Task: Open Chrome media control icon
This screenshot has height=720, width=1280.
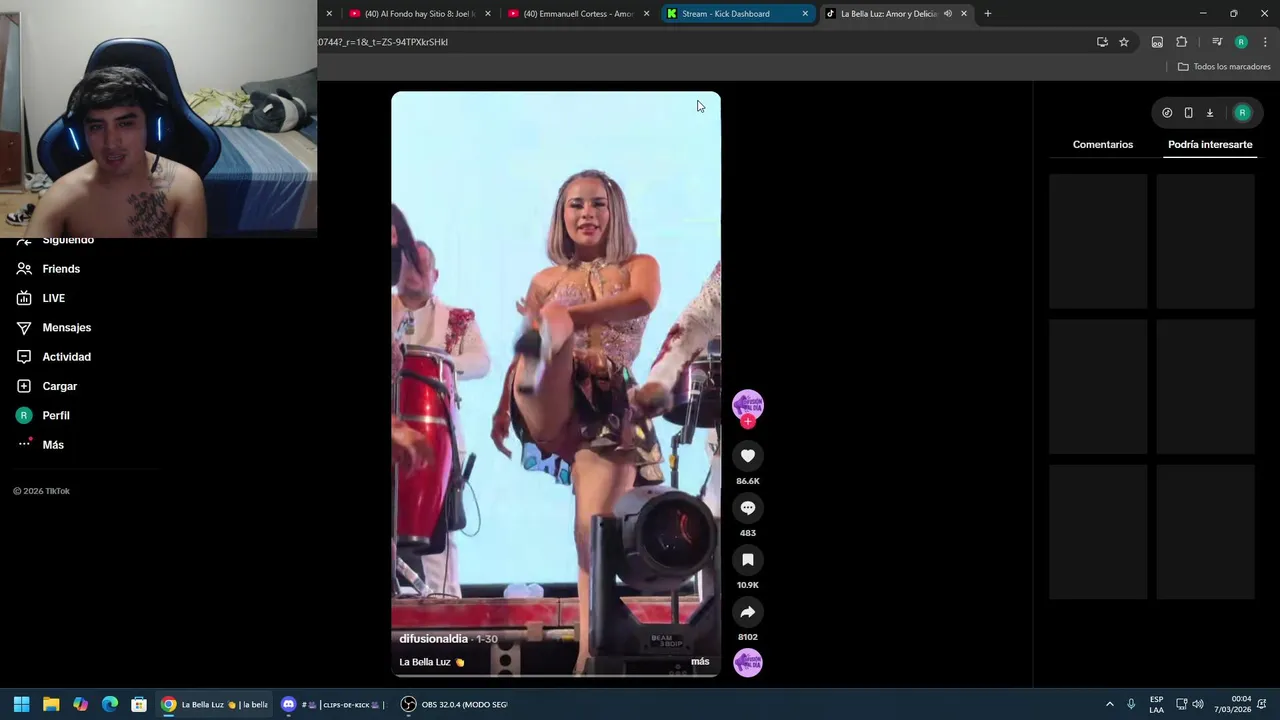Action: click(1217, 42)
